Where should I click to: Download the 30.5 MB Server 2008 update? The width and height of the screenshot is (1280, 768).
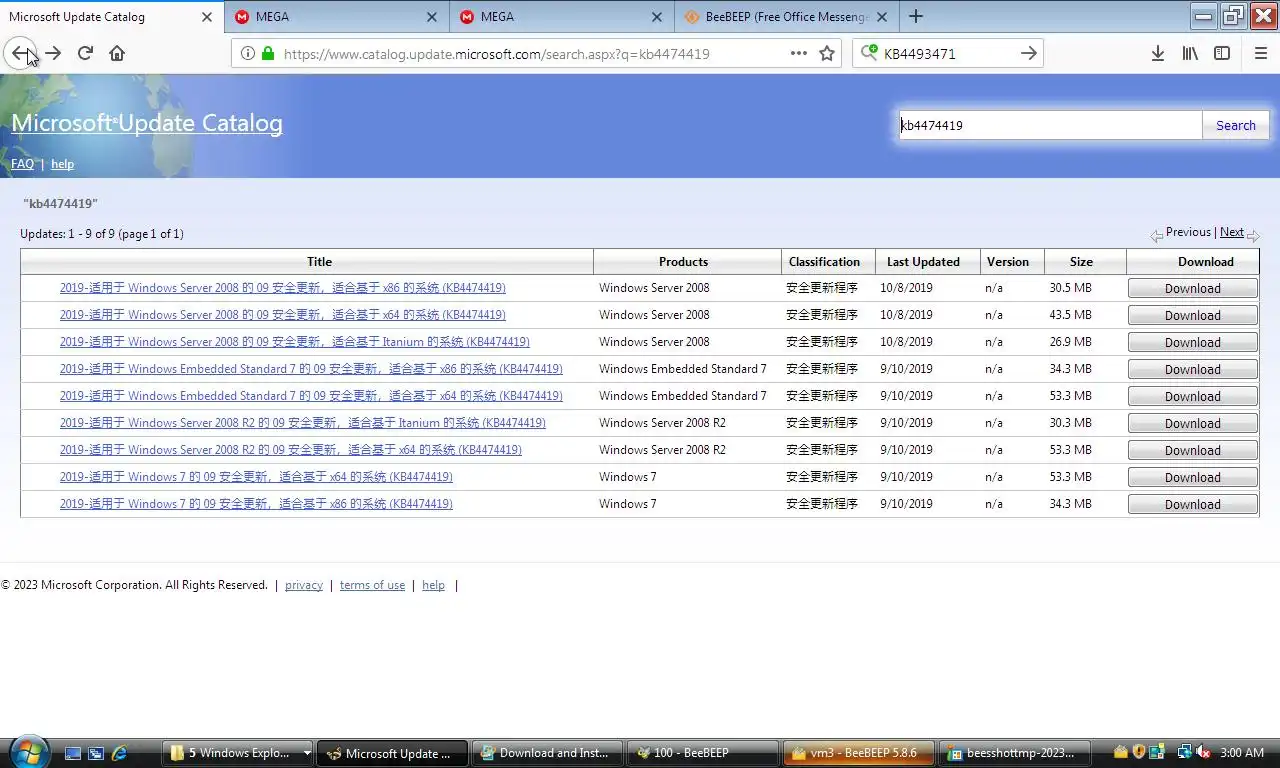point(1192,288)
